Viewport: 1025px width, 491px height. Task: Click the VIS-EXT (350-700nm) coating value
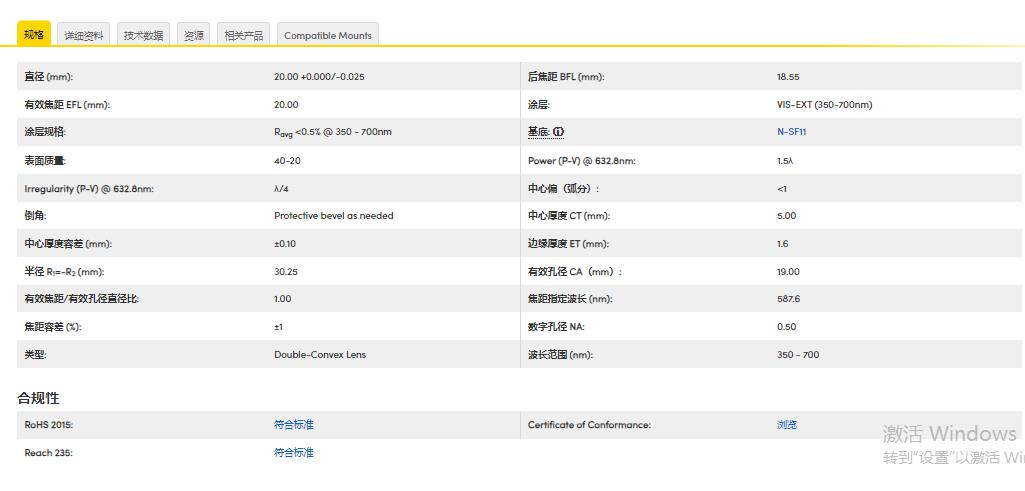point(824,105)
